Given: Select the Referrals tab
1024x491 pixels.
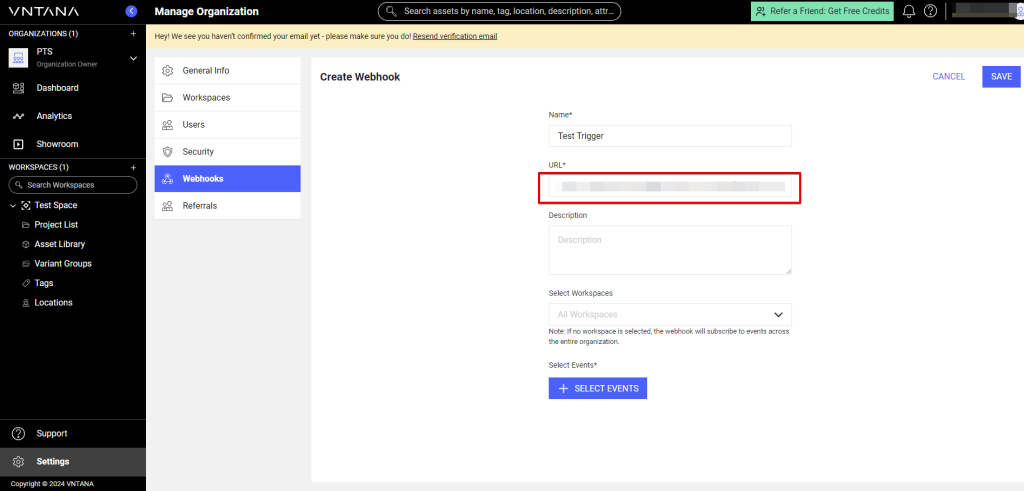Looking at the screenshot, I should [x=199, y=206].
